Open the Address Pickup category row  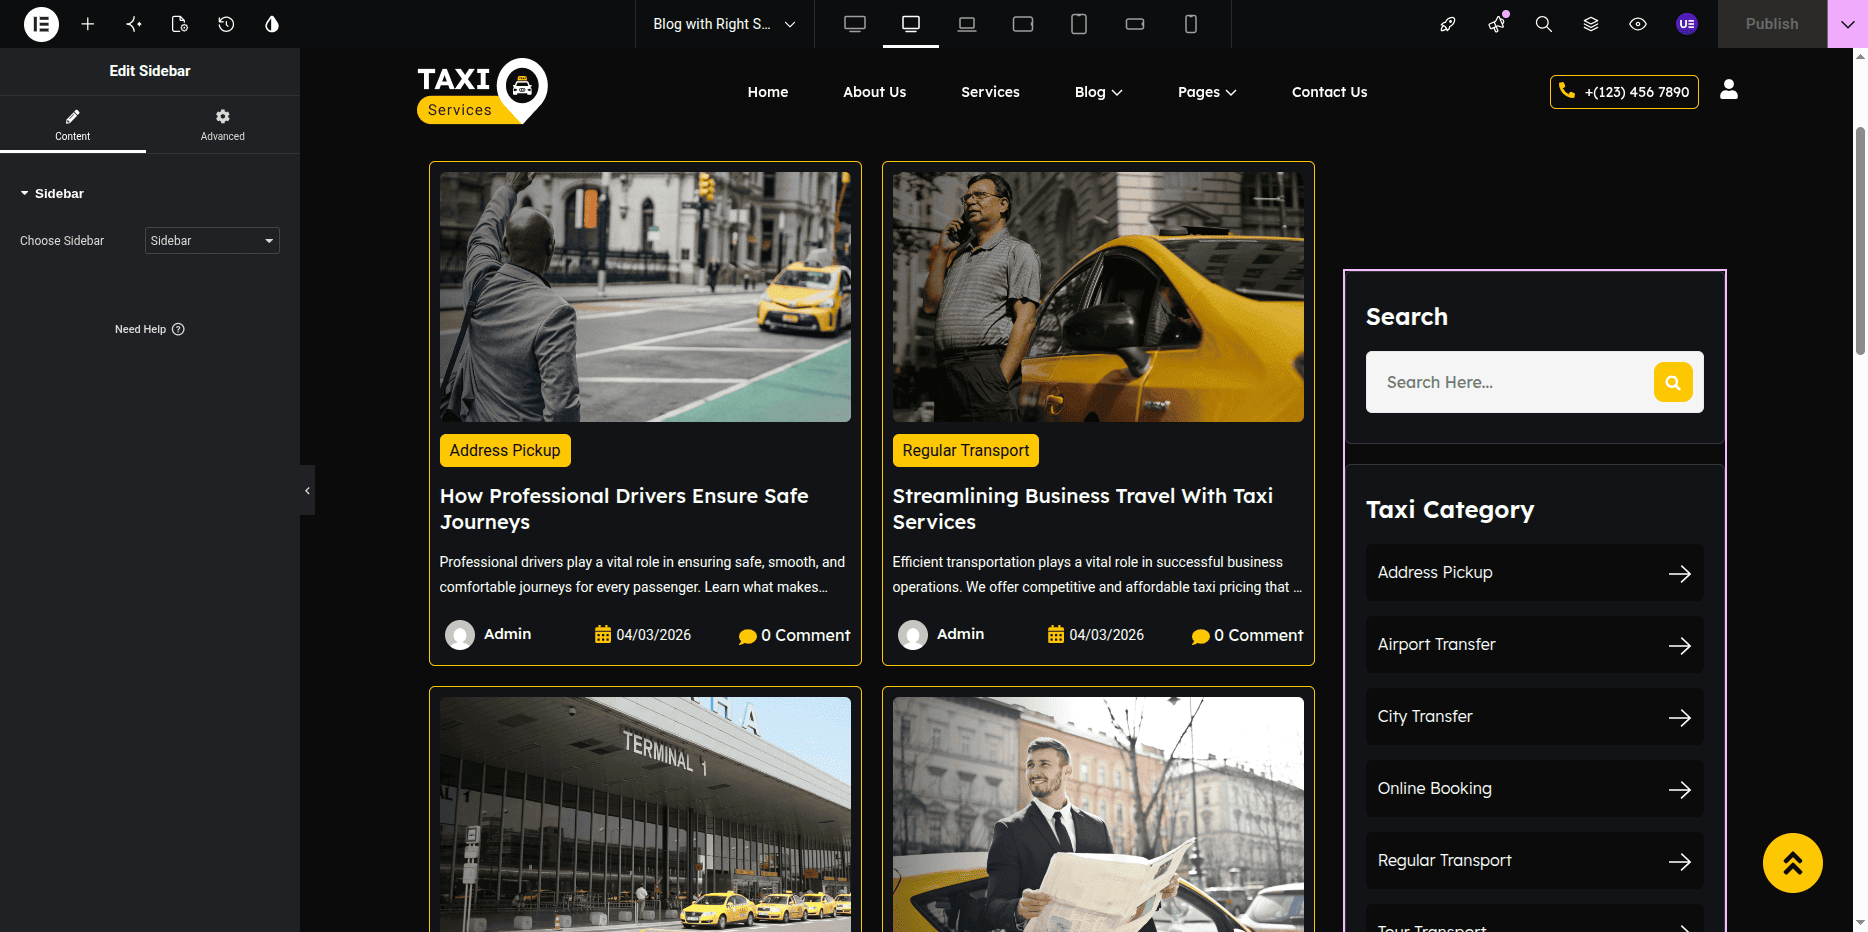(1535, 572)
